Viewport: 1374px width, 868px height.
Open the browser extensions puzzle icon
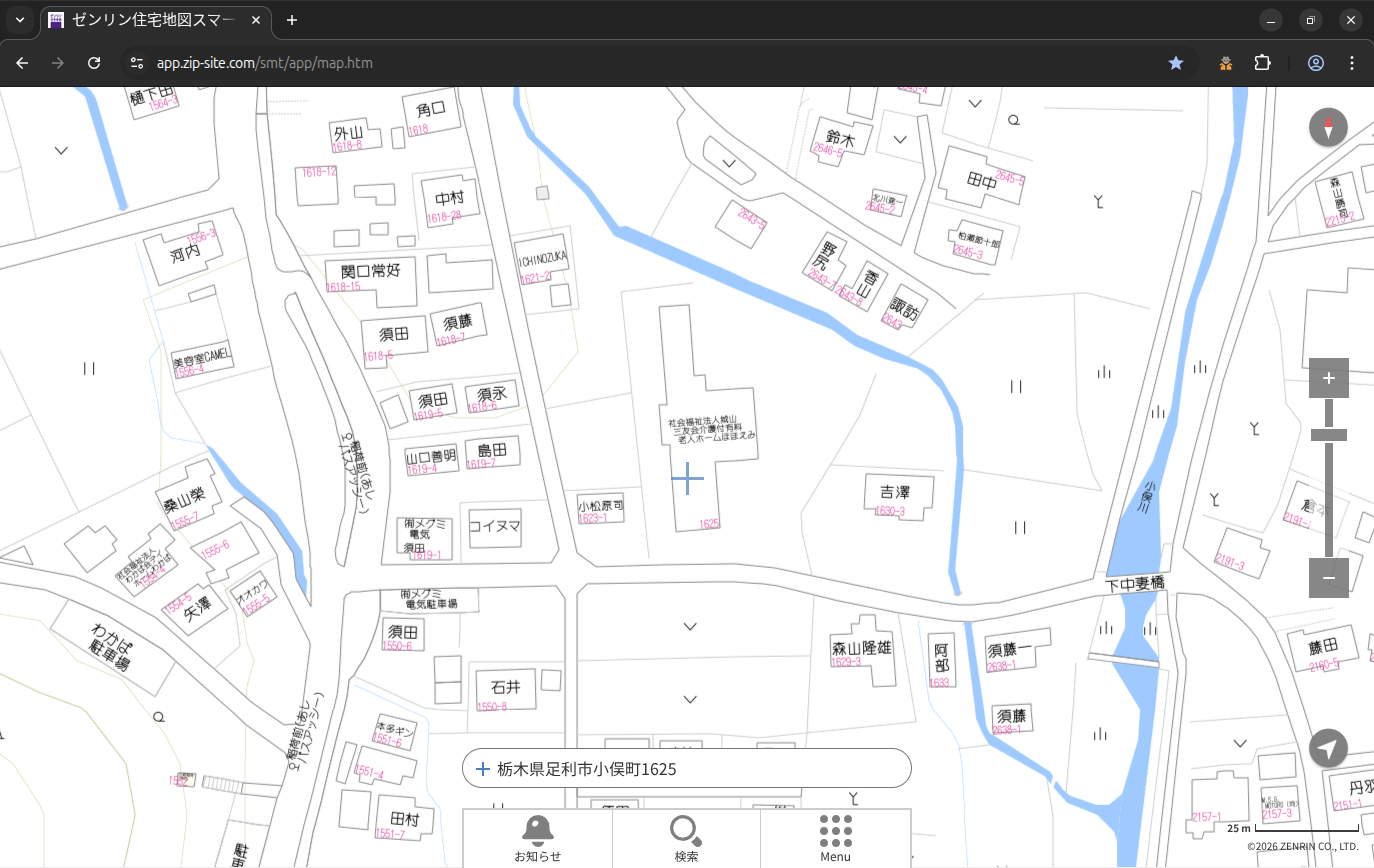[1262, 63]
